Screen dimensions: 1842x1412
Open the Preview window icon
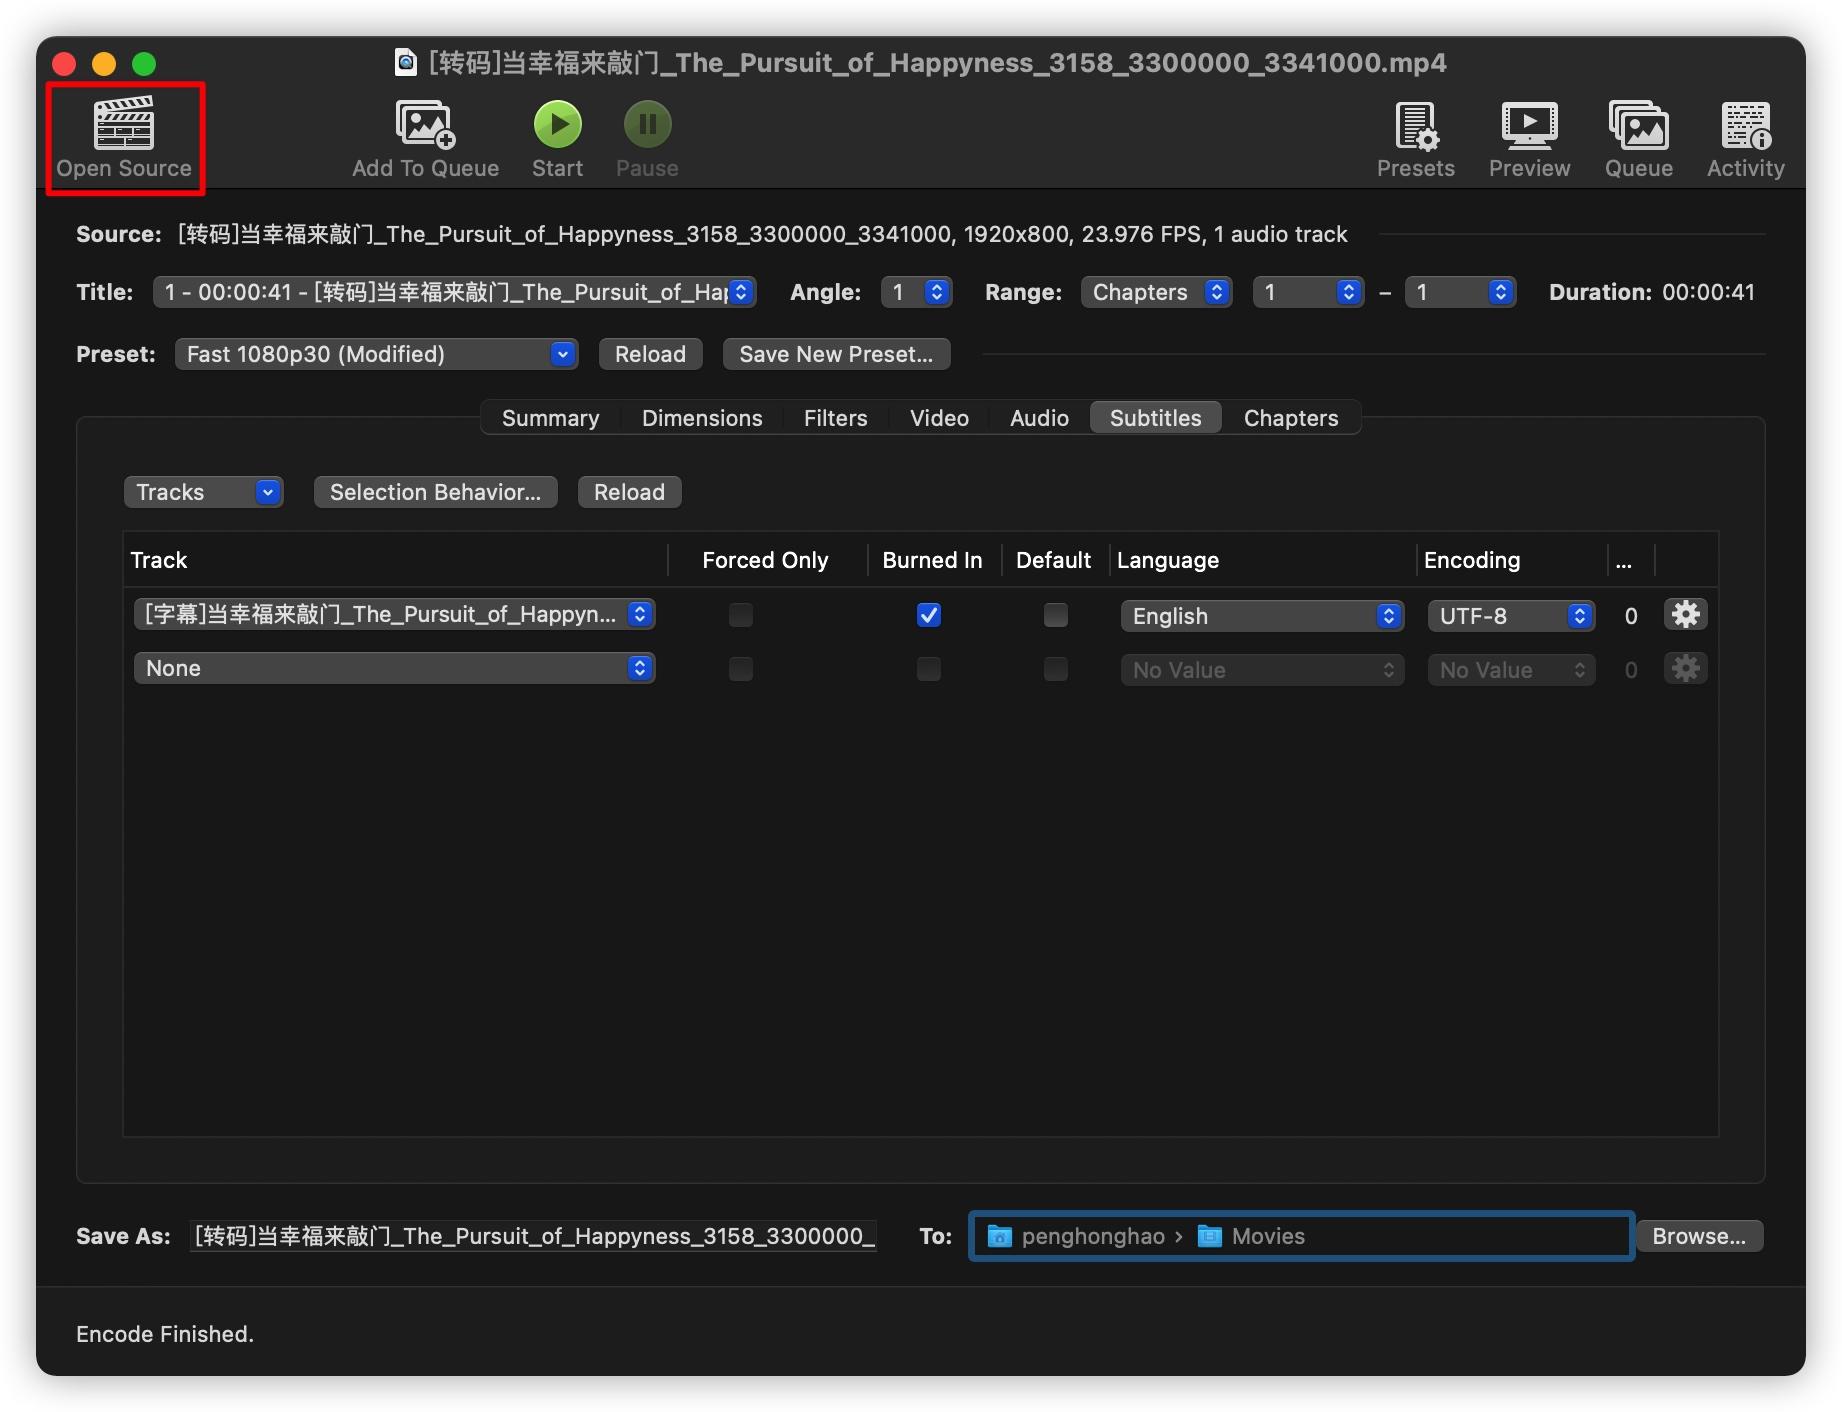click(1529, 125)
